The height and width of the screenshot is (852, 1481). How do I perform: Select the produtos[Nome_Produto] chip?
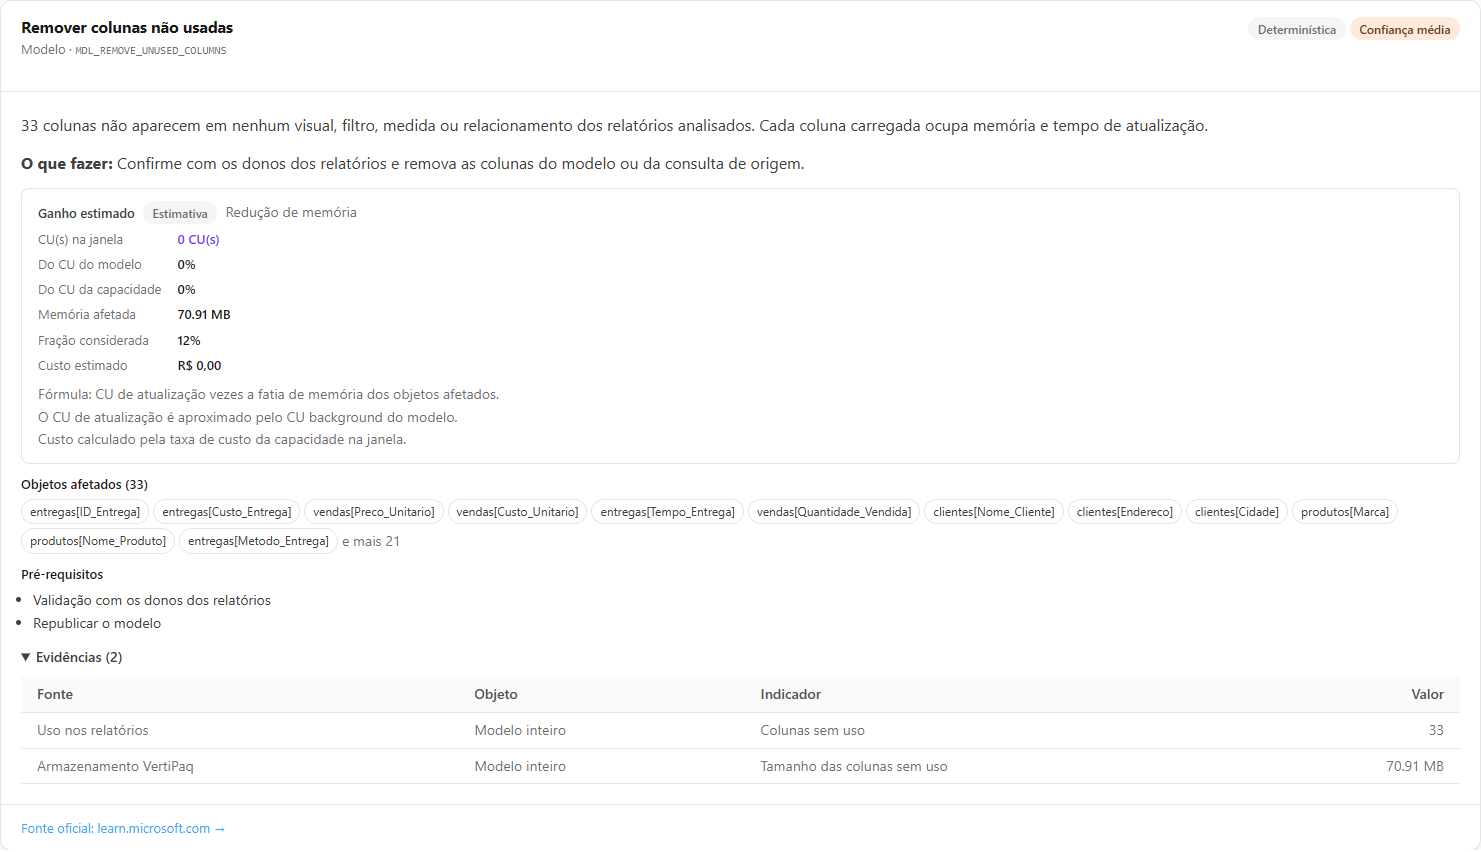(x=98, y=541)
